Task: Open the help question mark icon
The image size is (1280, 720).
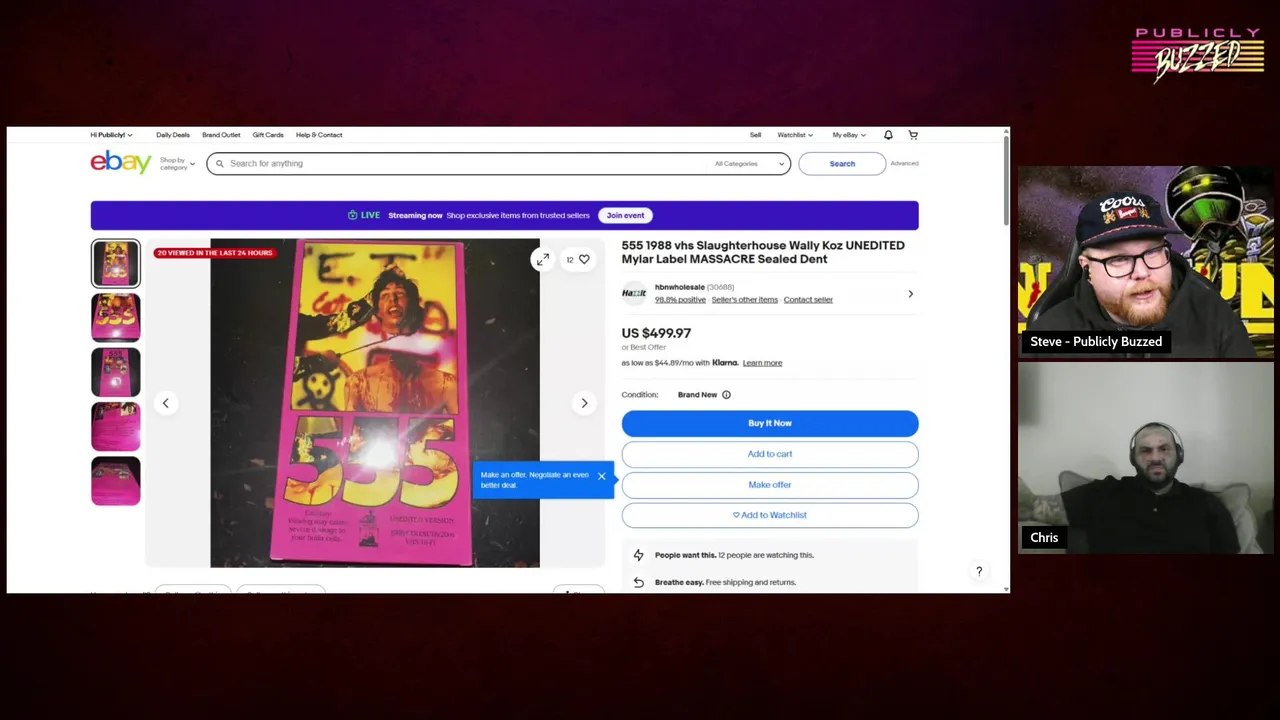Action: click(x=979, y=571)
